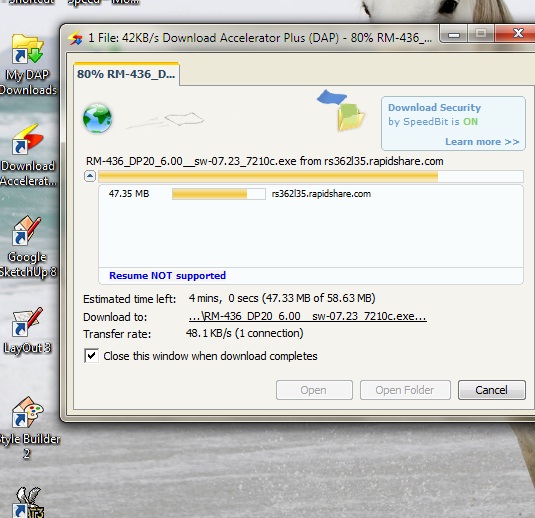The image size is (535, 518).
Task: Click the Resume NOT supported text
Action: [x=168, y=275]
